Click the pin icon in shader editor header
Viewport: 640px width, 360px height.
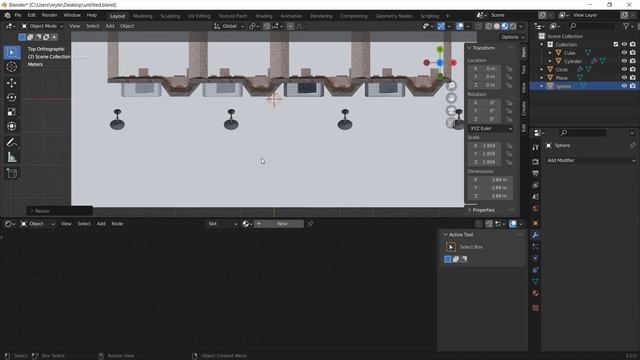pyautogui.click(x=310, y=224)
